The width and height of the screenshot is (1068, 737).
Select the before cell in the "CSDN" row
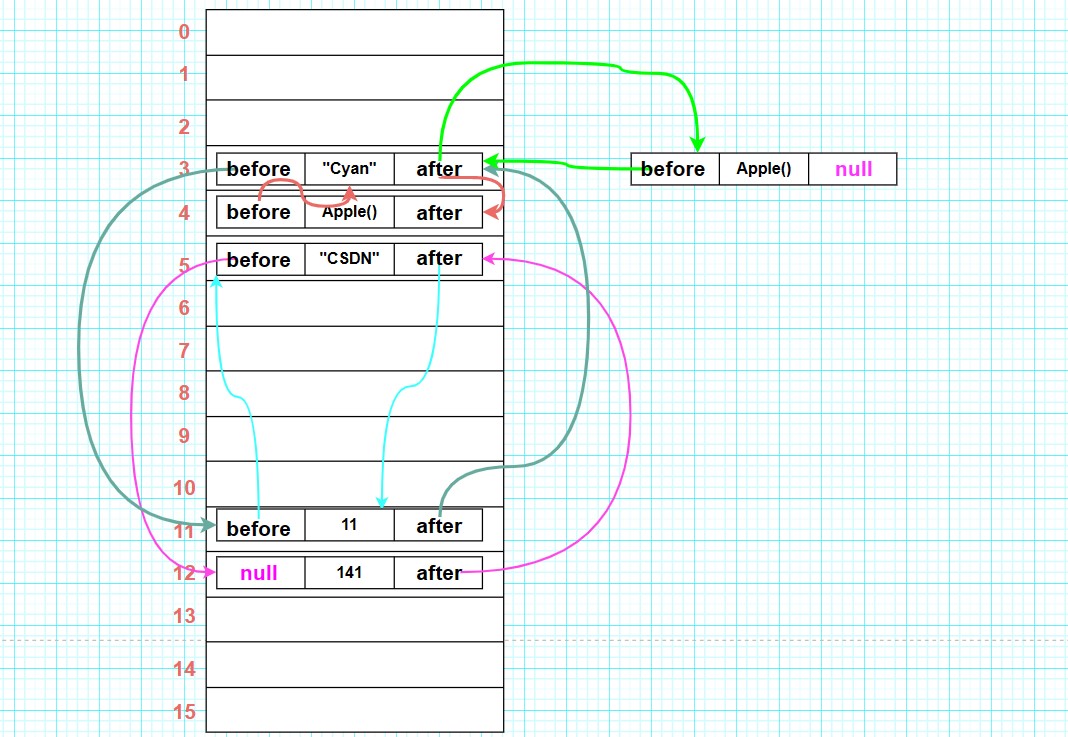pos(260,259)
